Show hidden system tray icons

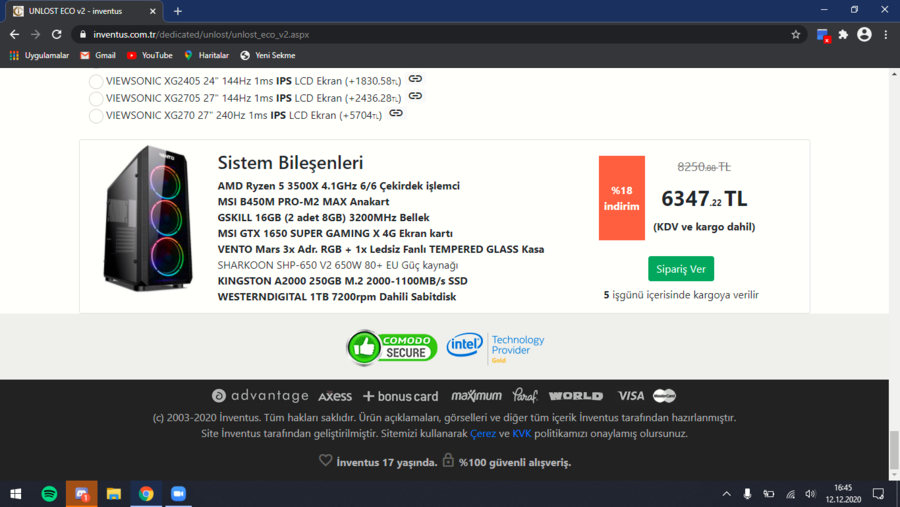pyautogui.click(x=726, y=494)
